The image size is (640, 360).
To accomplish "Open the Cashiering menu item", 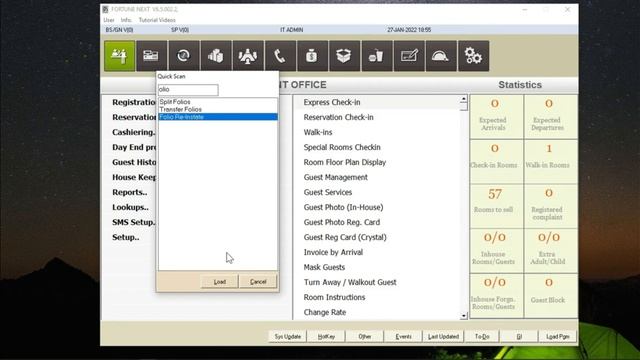I will point(133,132).
